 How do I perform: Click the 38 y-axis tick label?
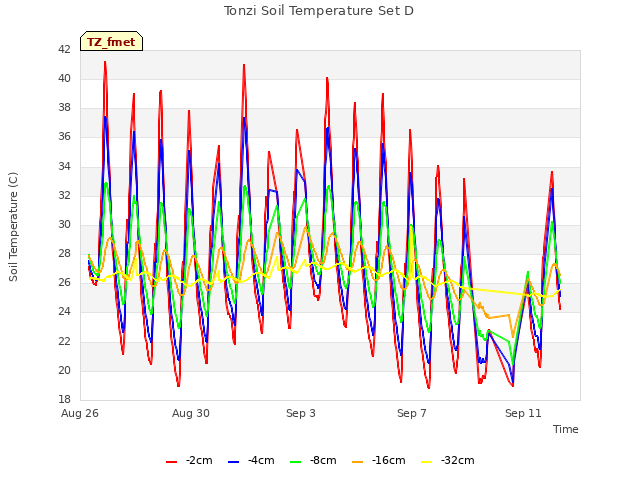tap(64, 108)
